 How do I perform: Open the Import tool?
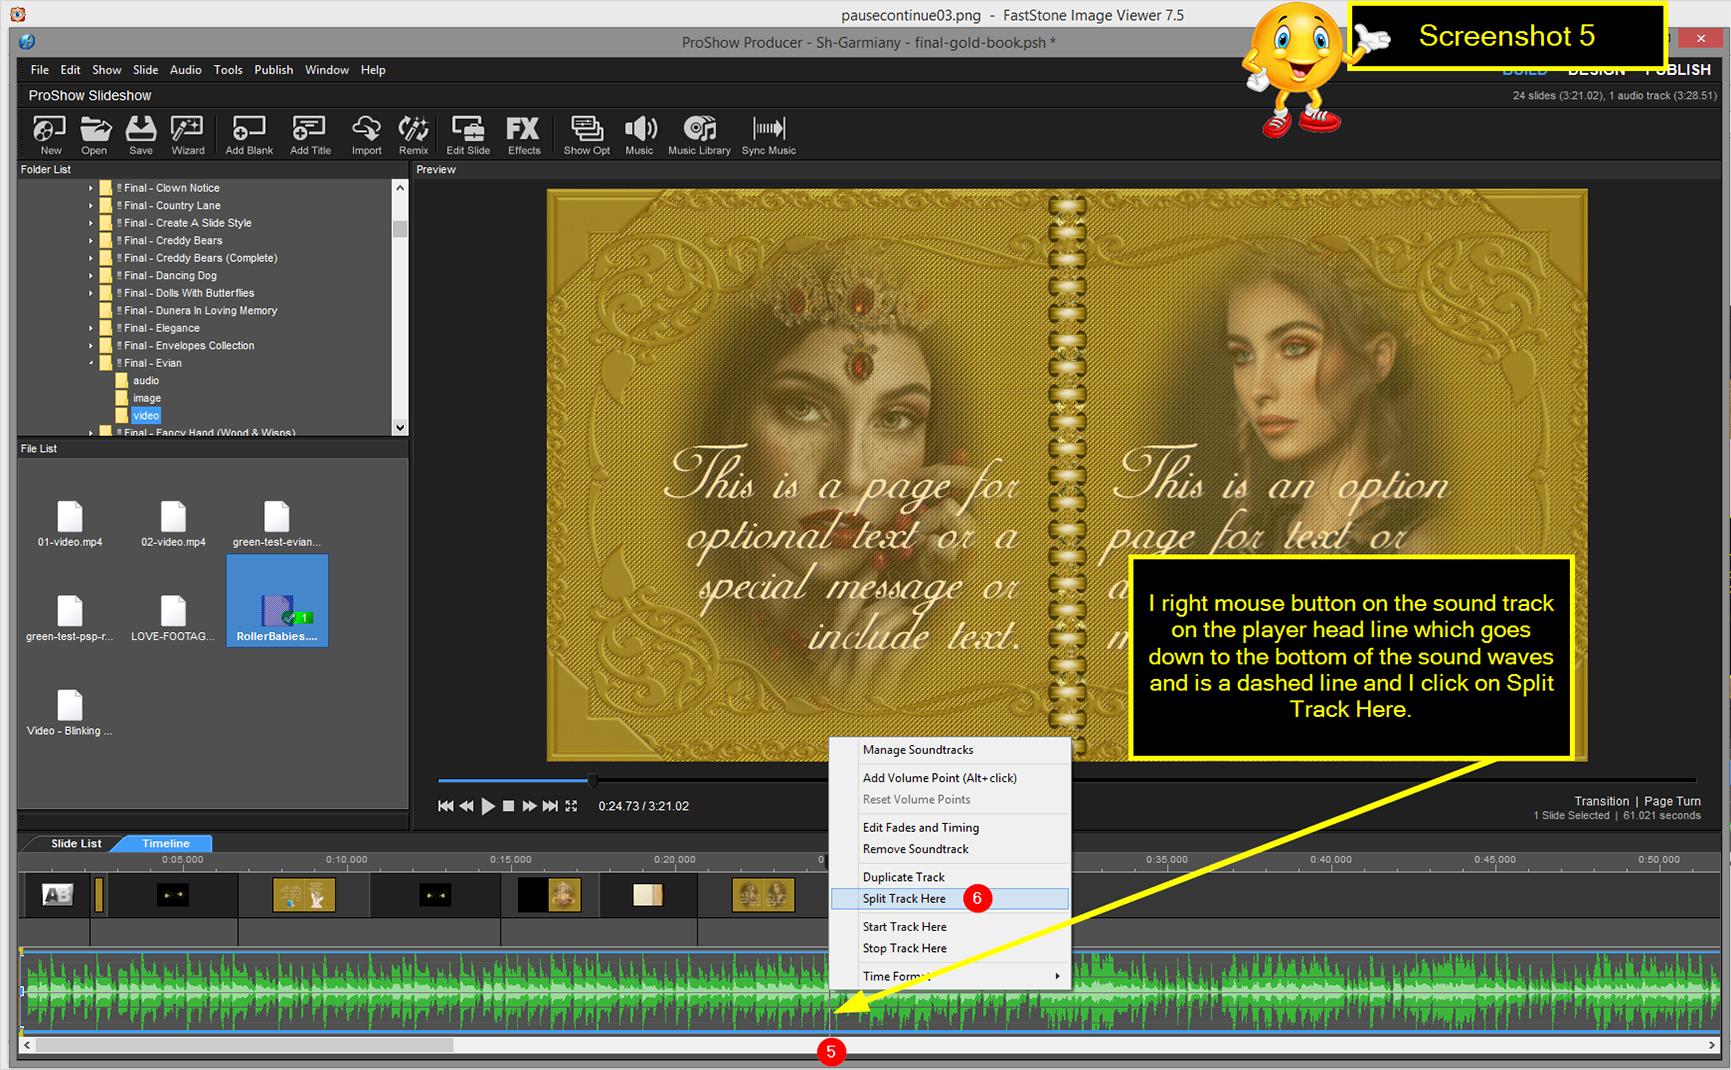pos(366,134)
